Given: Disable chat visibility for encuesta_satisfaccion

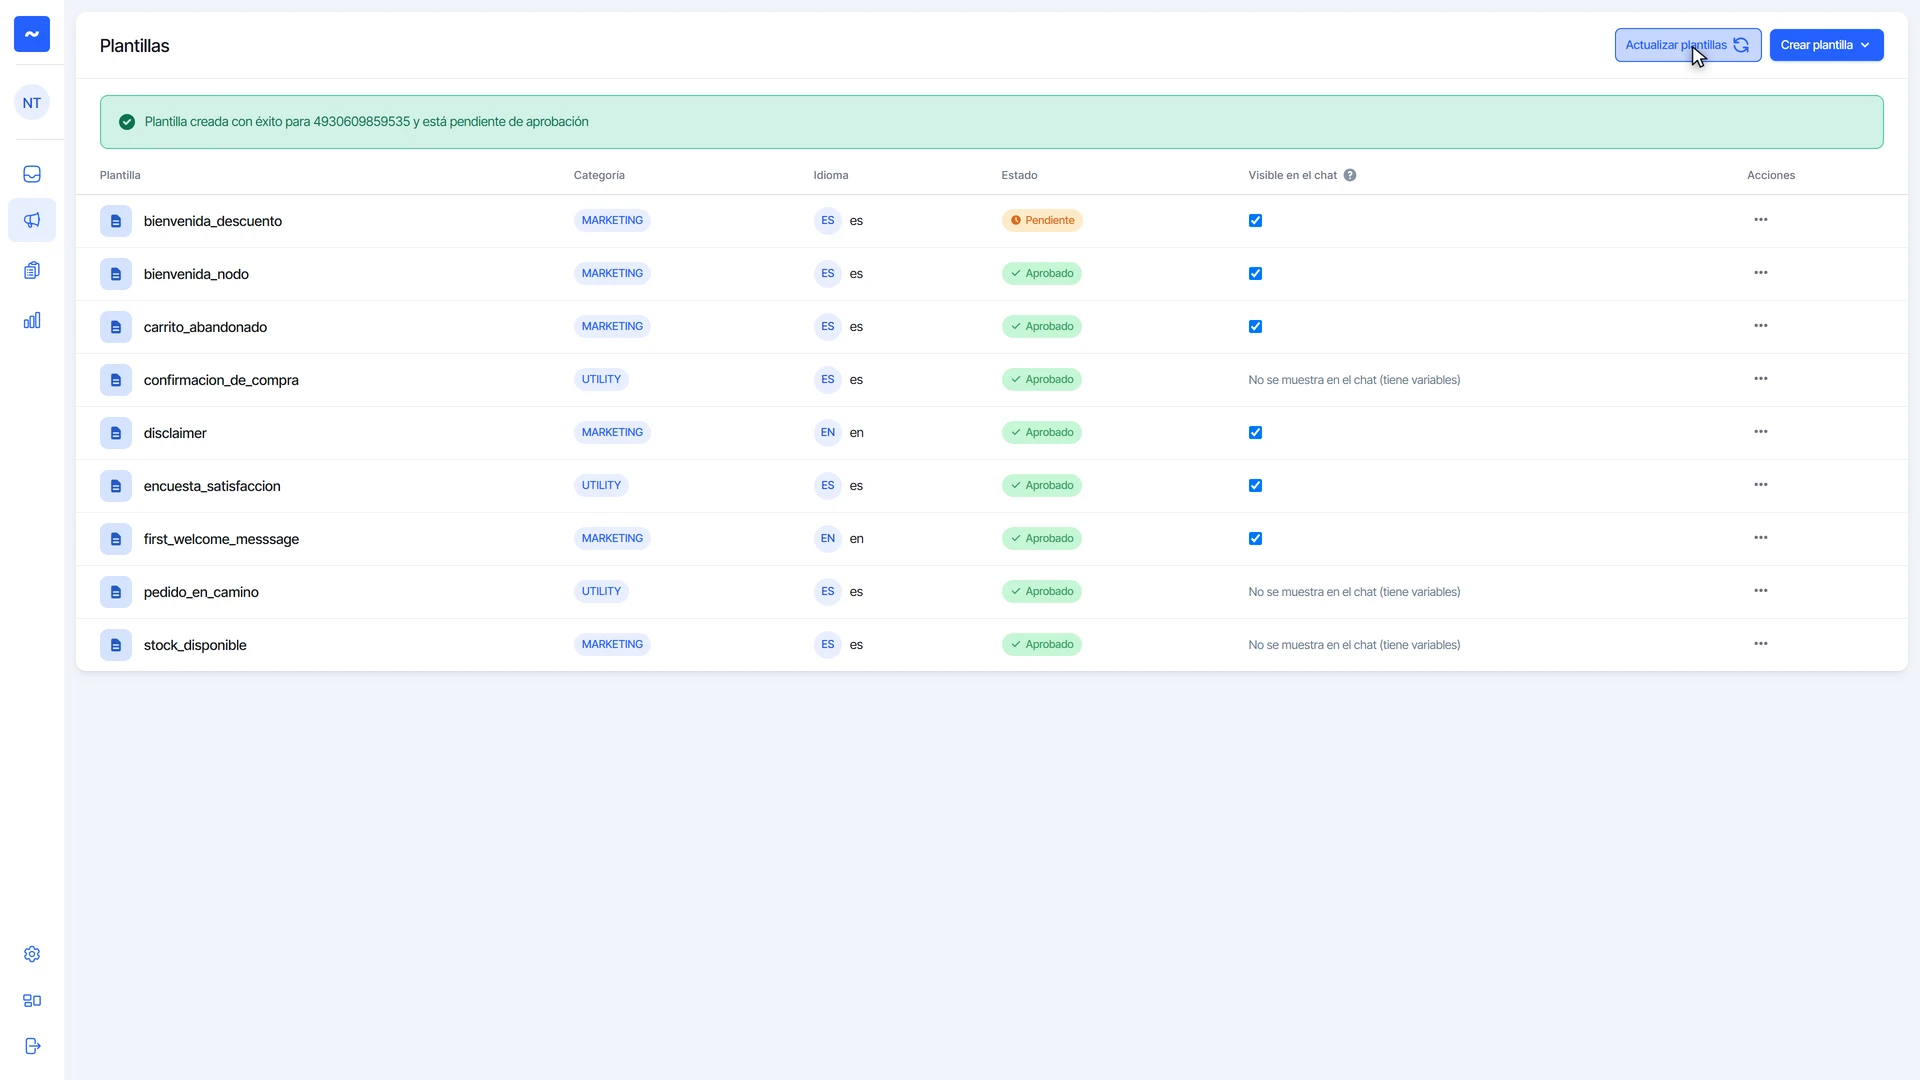Looking at the screenshot, I should click(1255, 486).
